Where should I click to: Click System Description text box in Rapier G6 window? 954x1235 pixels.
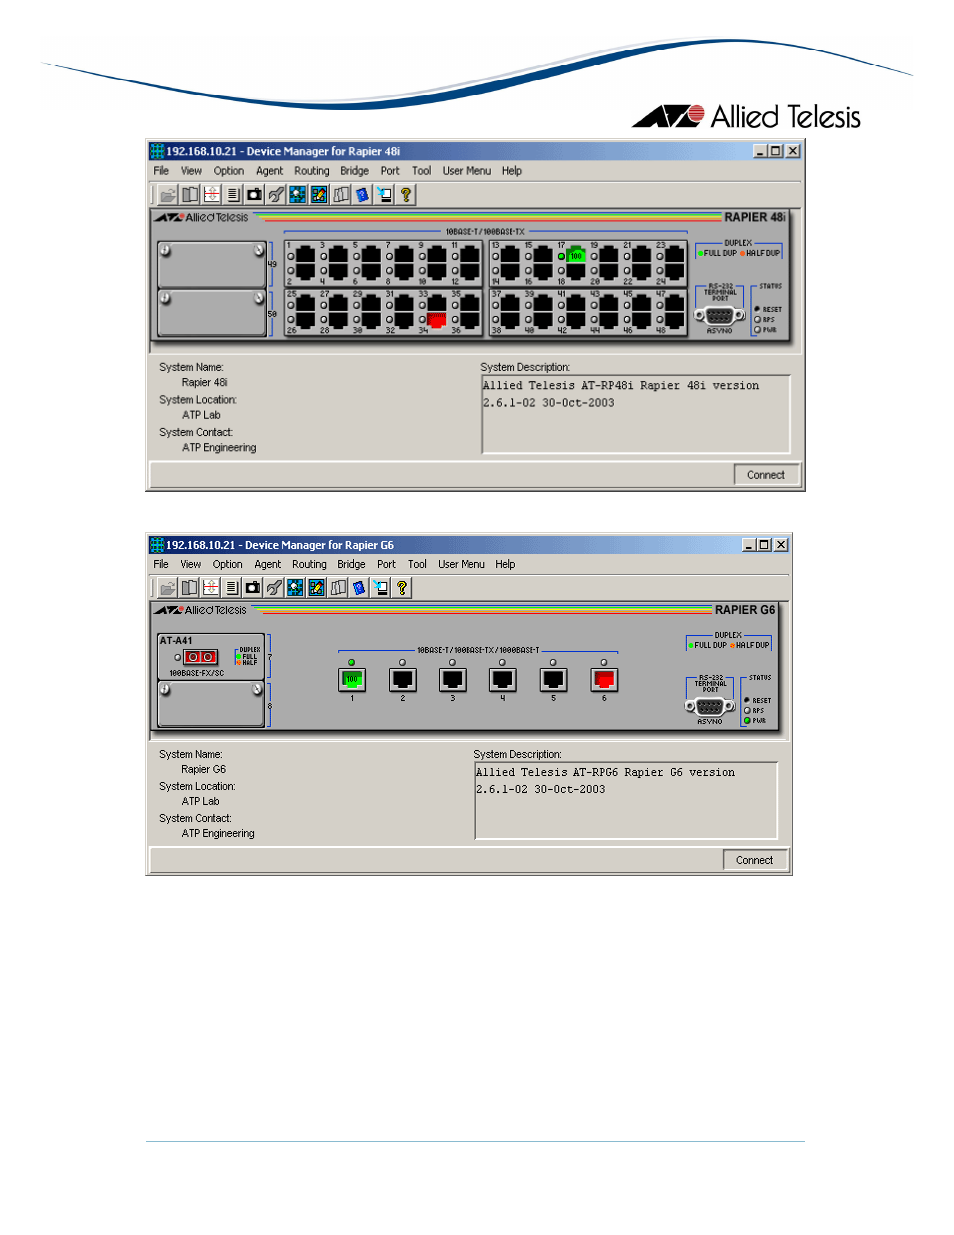[x=626, y=800]
